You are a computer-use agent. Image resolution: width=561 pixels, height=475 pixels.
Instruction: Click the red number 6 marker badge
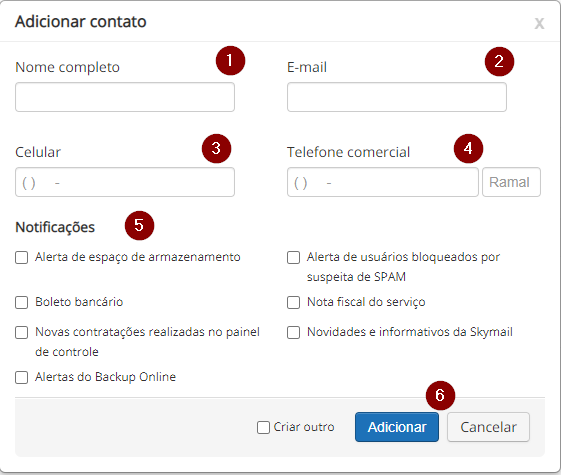(x=440, y=396)
